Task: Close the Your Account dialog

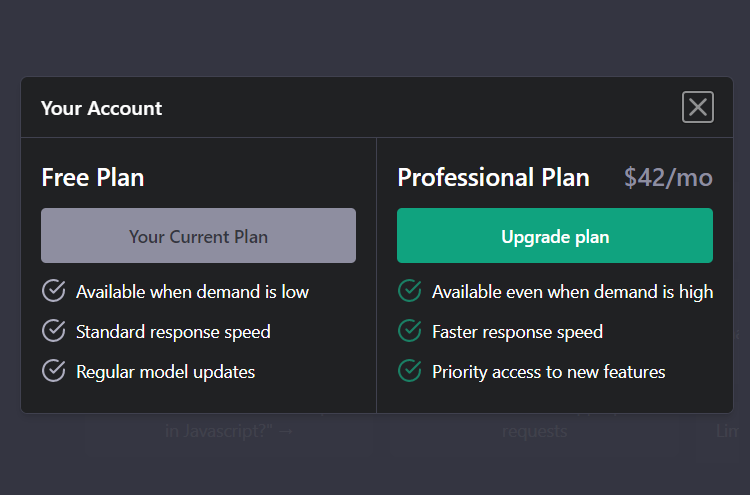Action: [x=697, y=107]
